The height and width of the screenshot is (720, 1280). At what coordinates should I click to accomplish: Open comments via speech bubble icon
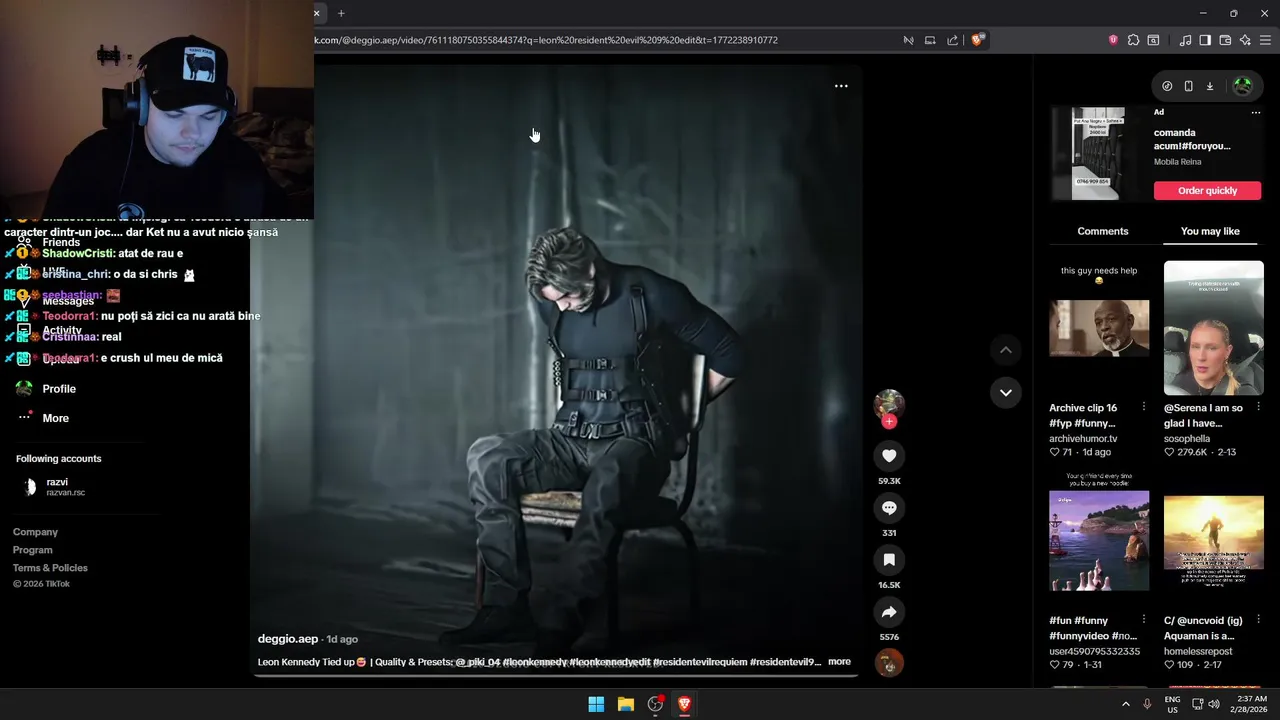(889, 508)
